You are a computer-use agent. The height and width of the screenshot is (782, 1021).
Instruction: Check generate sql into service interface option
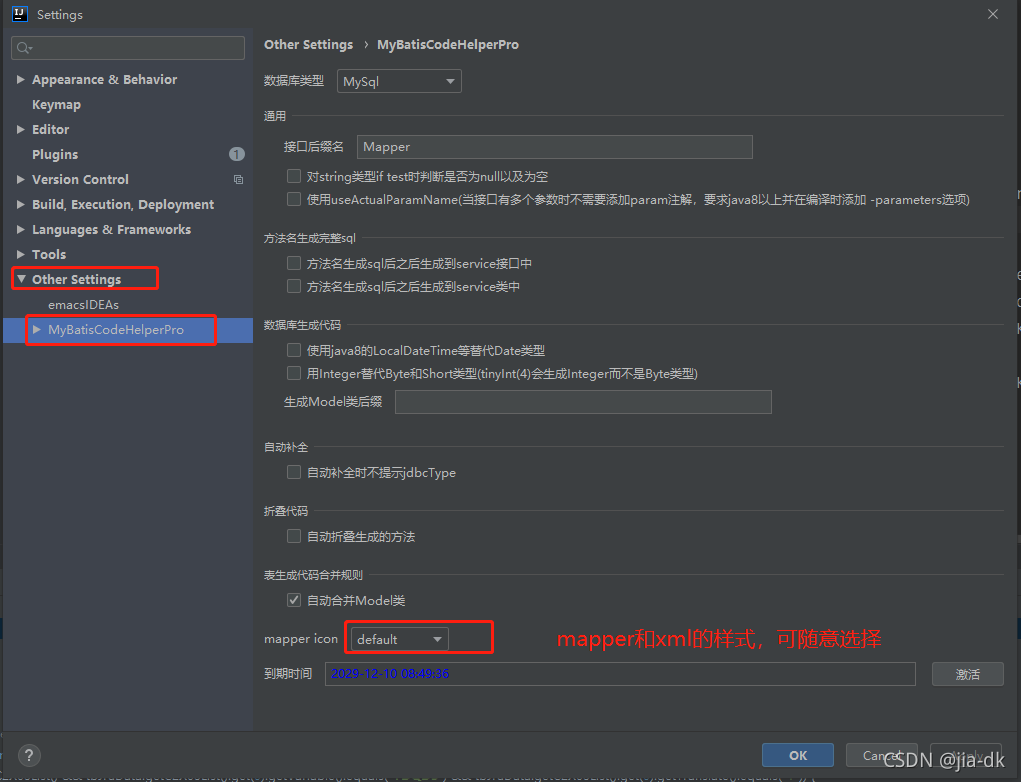(294, 263)
